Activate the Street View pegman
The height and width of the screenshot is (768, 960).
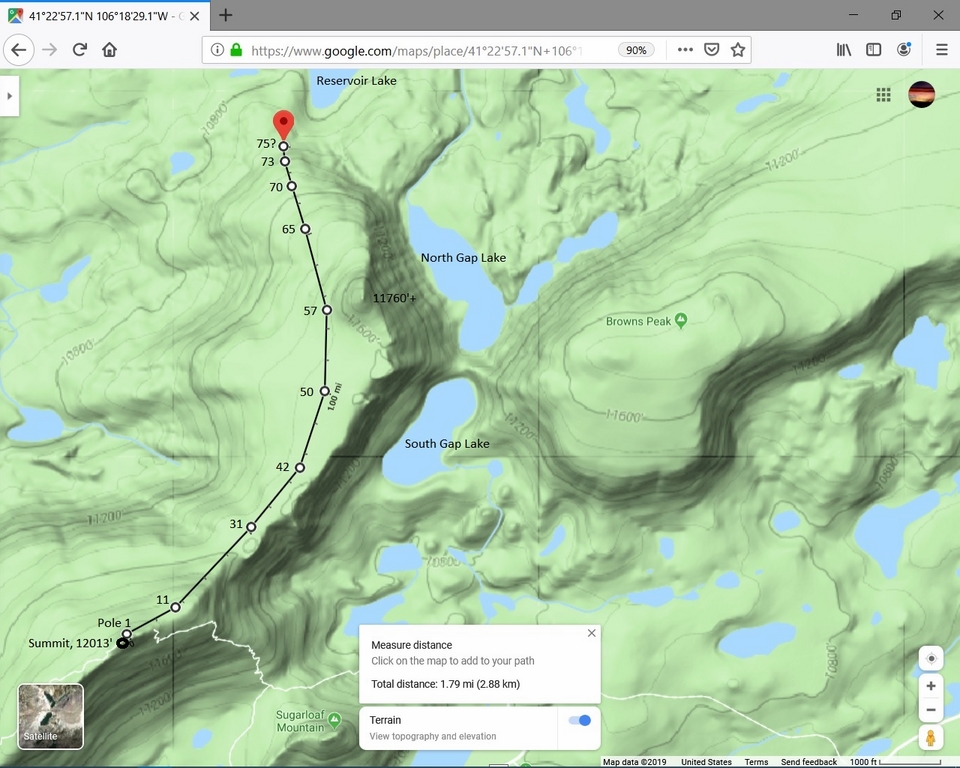click(931, 739)
